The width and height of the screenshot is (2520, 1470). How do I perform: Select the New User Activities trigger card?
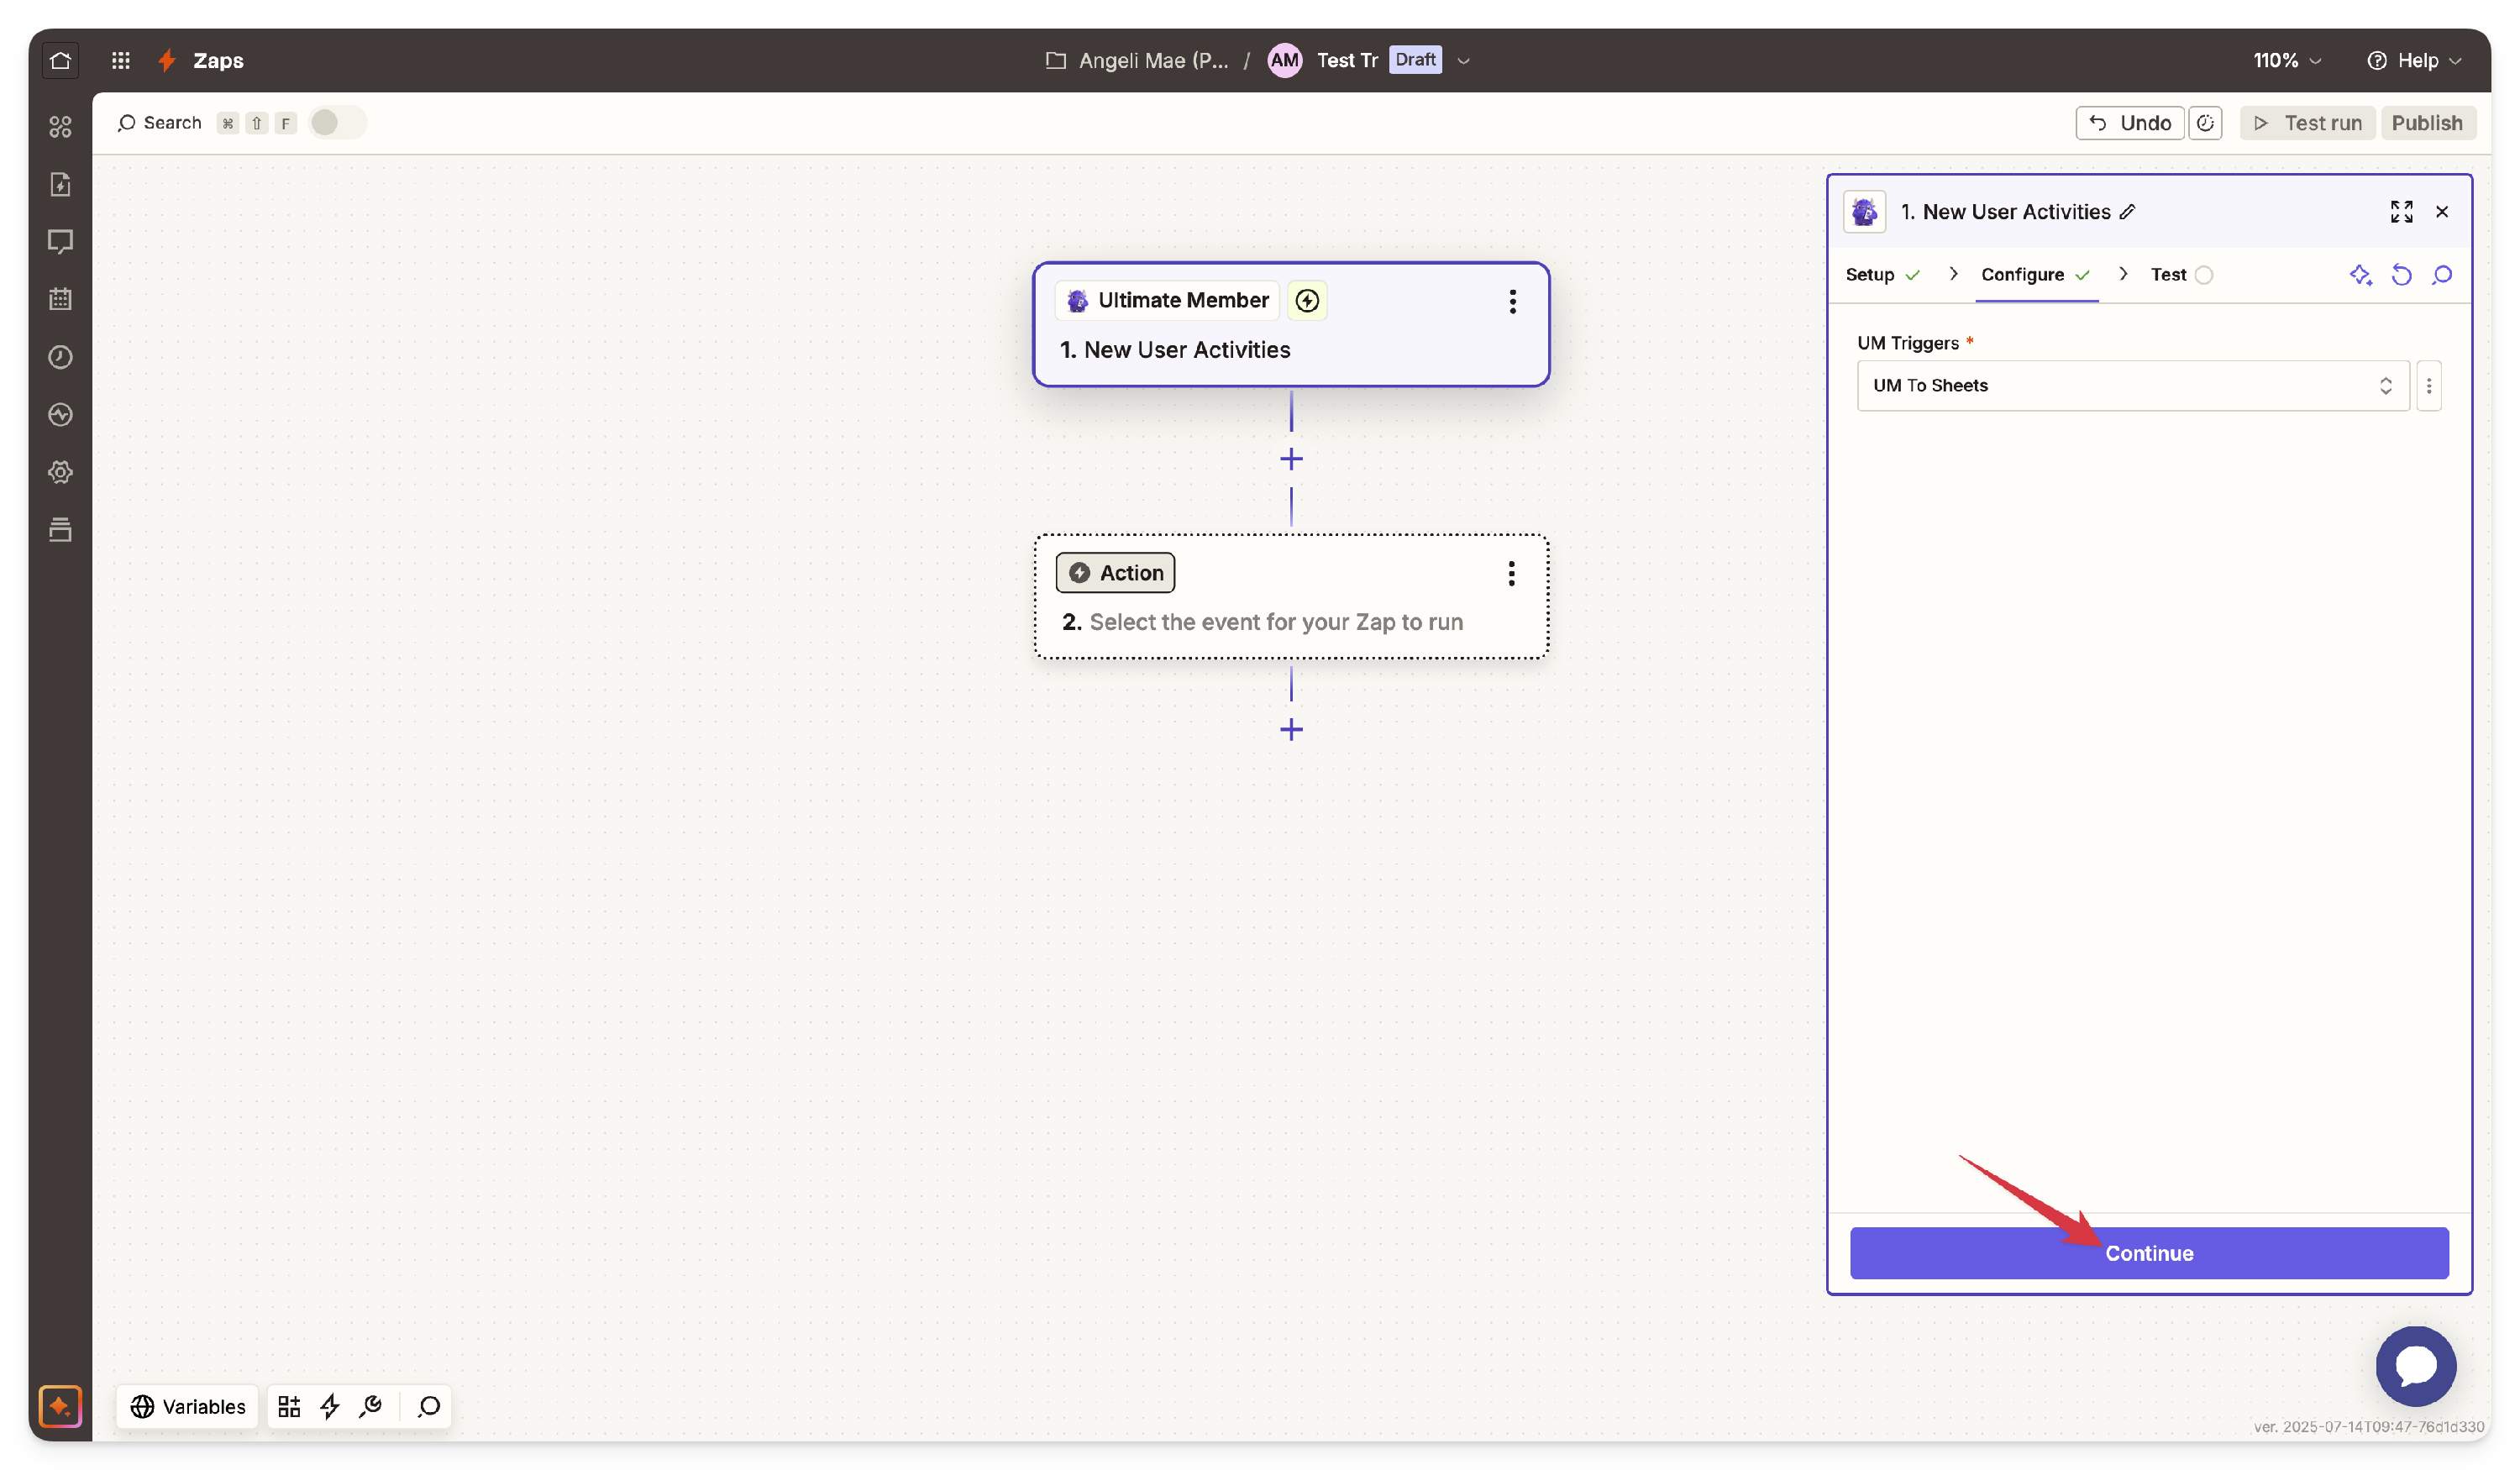tap(1291, 325)
